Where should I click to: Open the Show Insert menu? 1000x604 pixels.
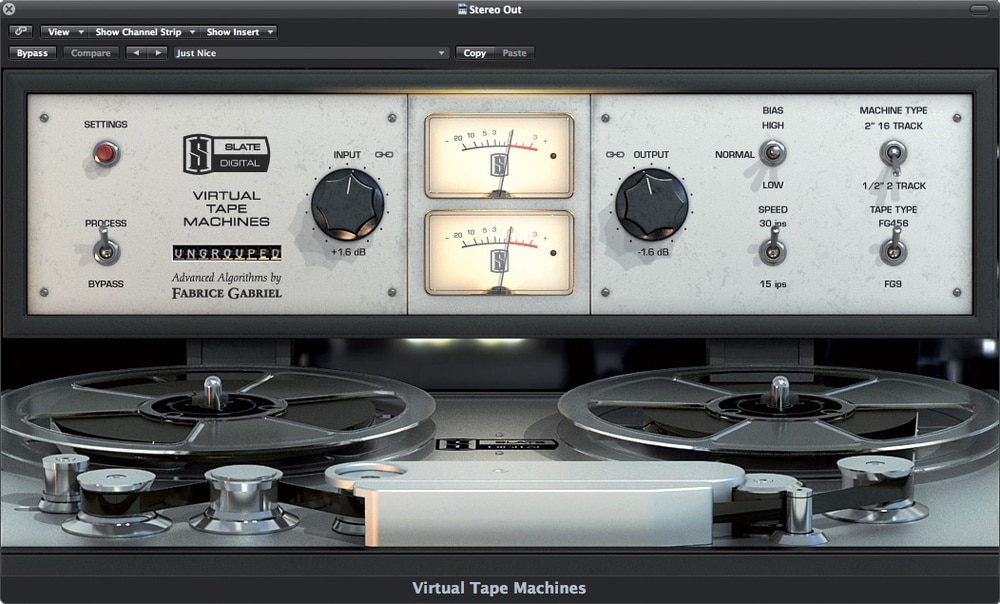[238, 31]
